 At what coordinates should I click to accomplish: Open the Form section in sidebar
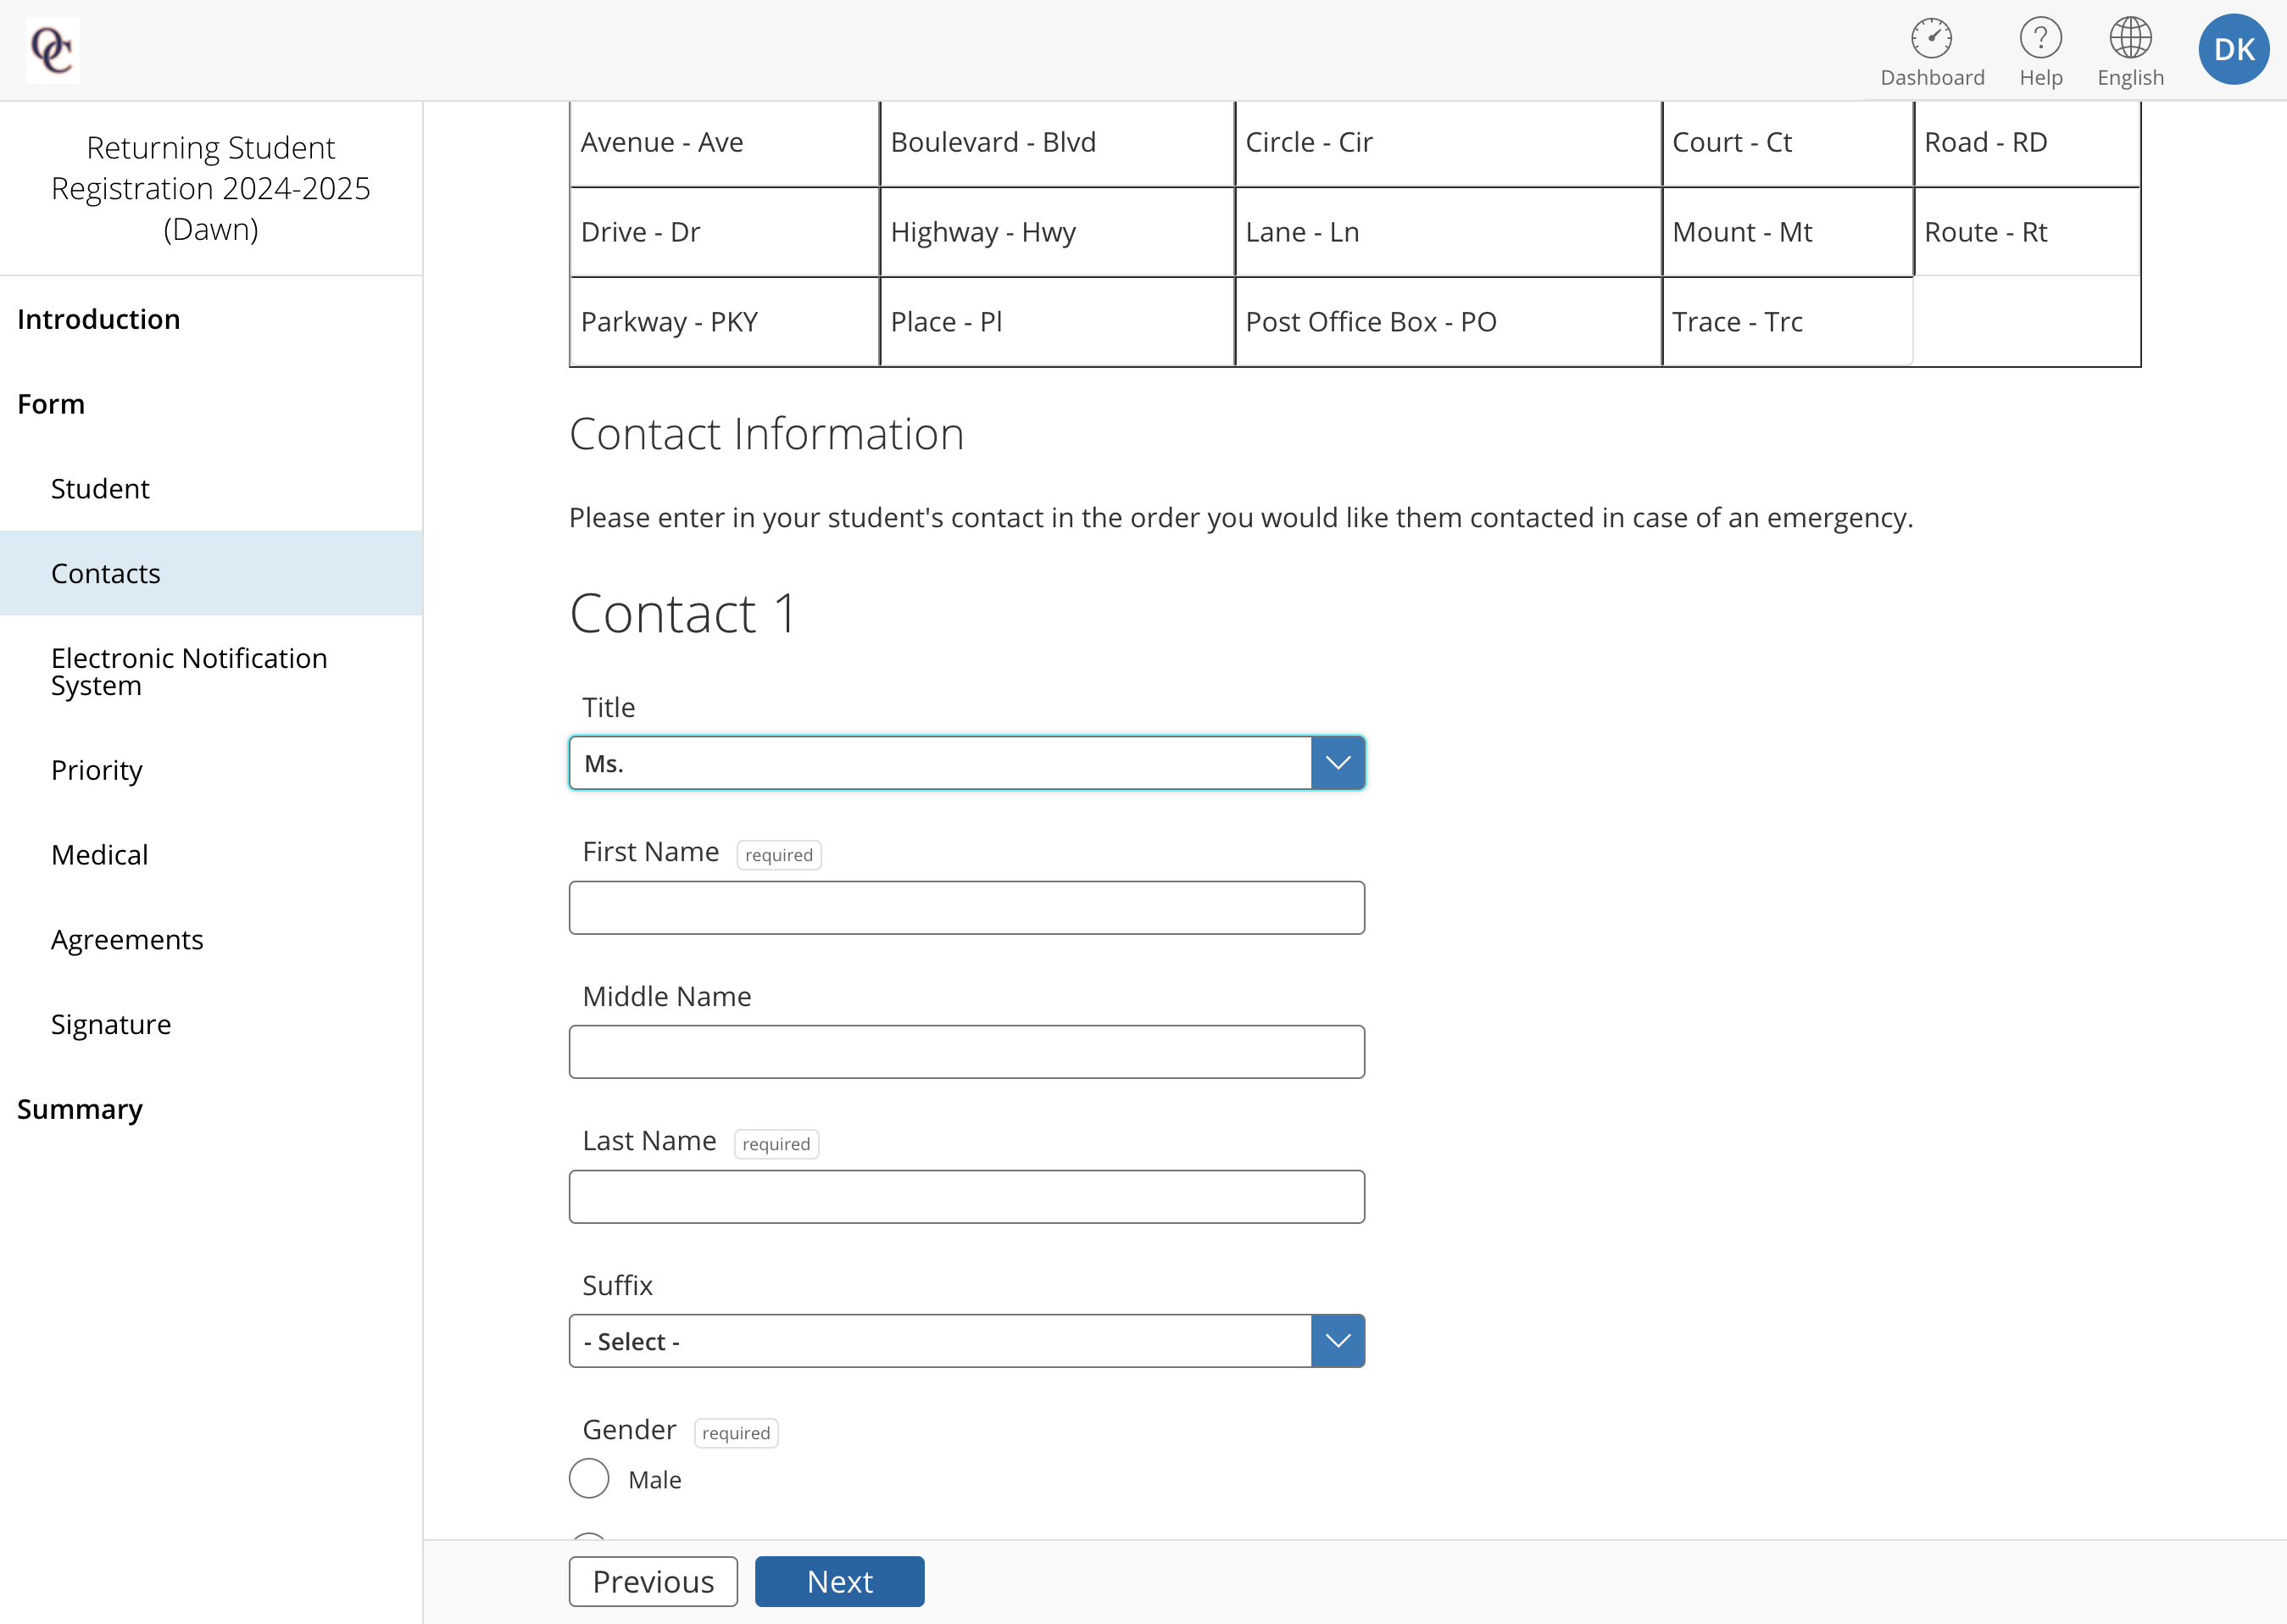51,404
